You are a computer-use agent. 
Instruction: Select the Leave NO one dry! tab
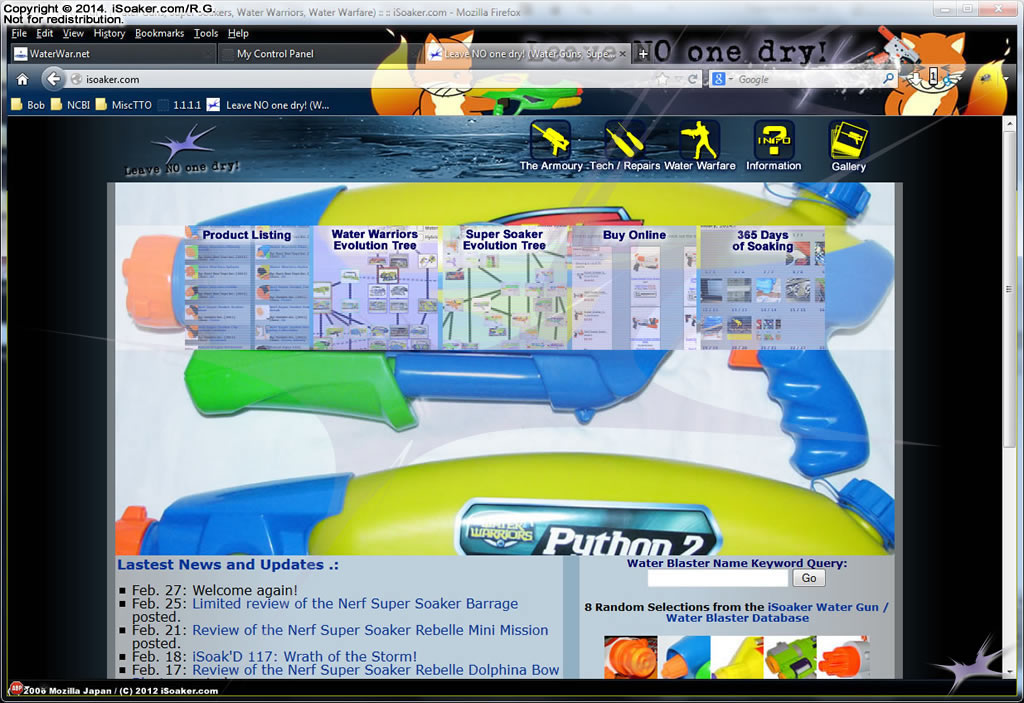coord(526,54)
